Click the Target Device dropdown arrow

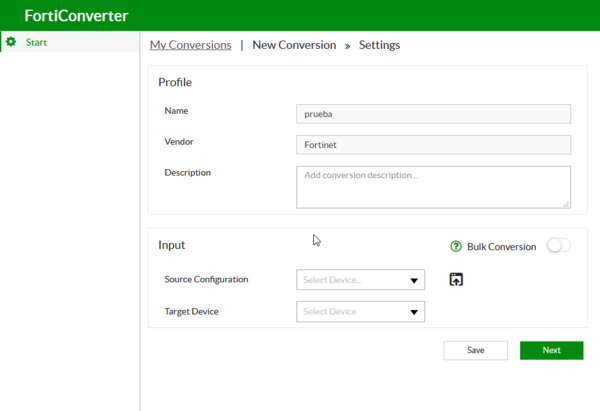414,312
